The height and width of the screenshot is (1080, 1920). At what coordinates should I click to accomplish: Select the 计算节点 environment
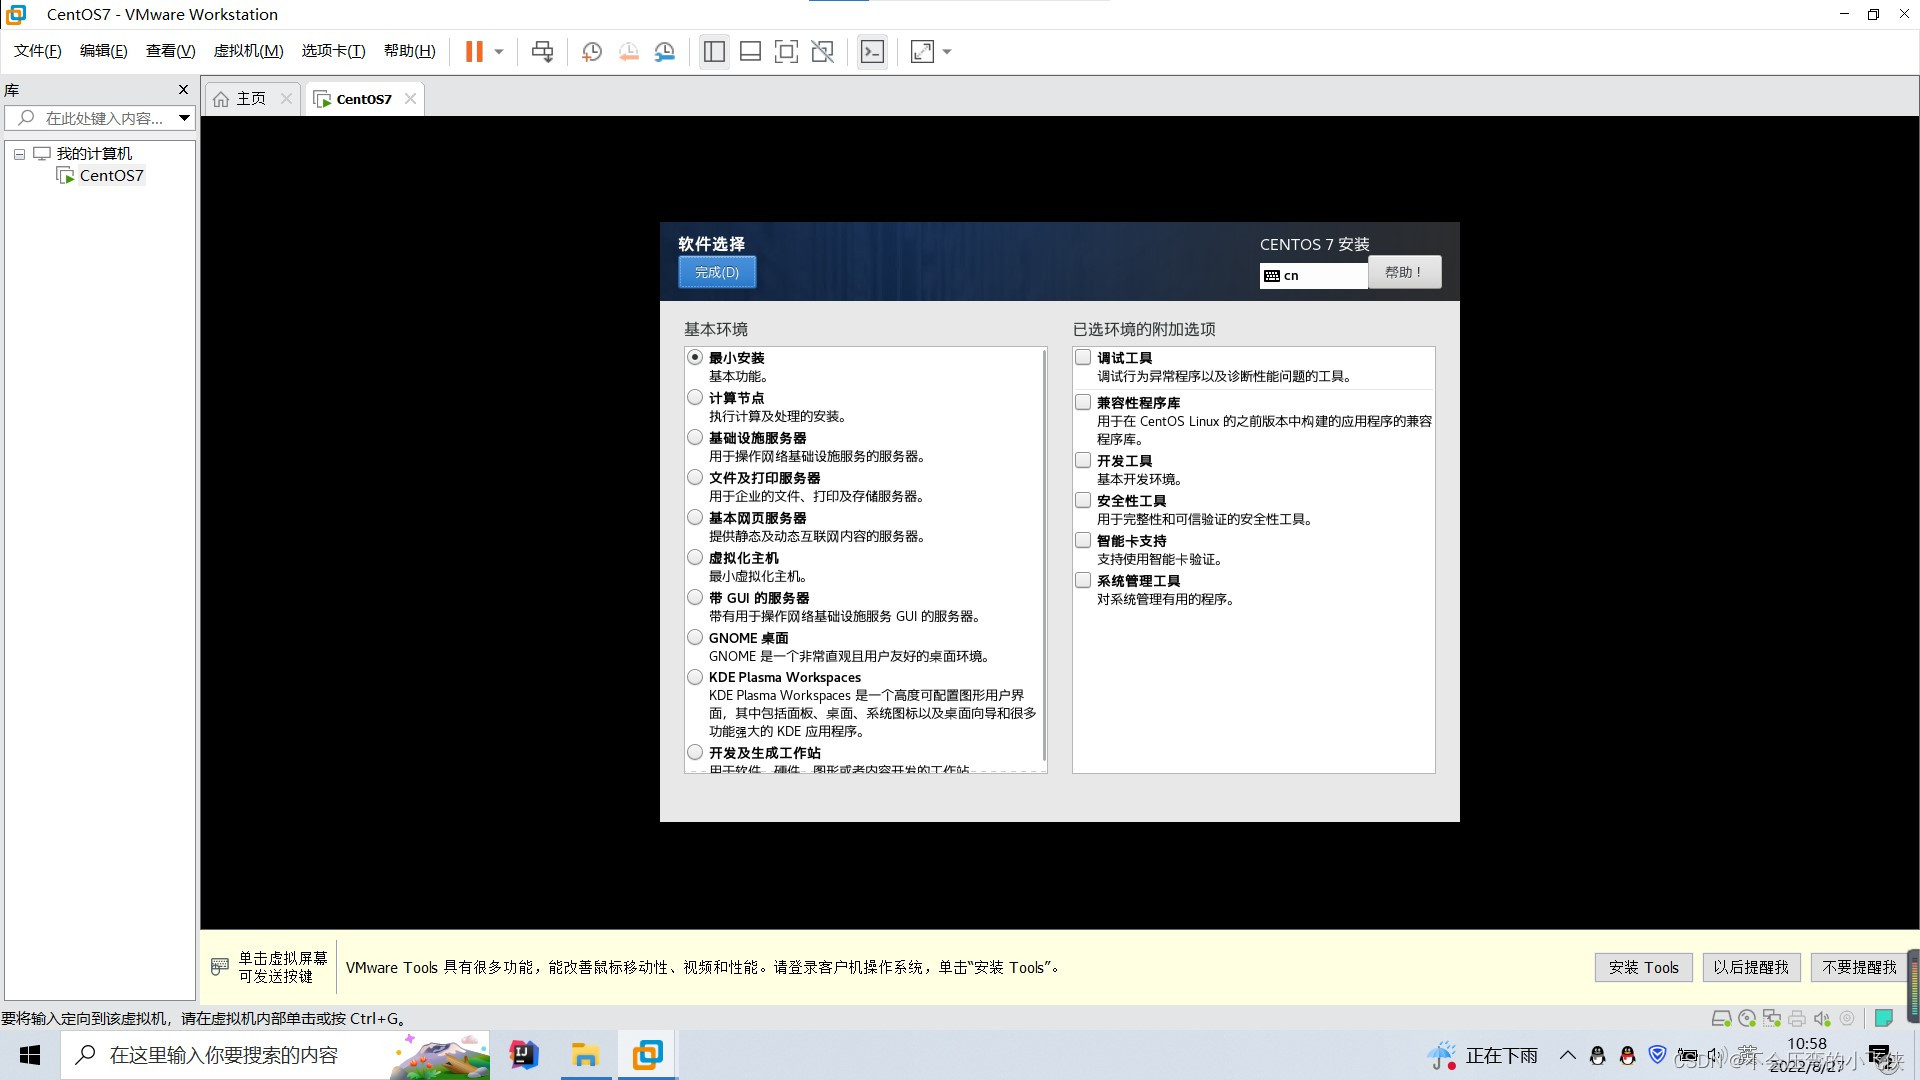tap(695, 397)
